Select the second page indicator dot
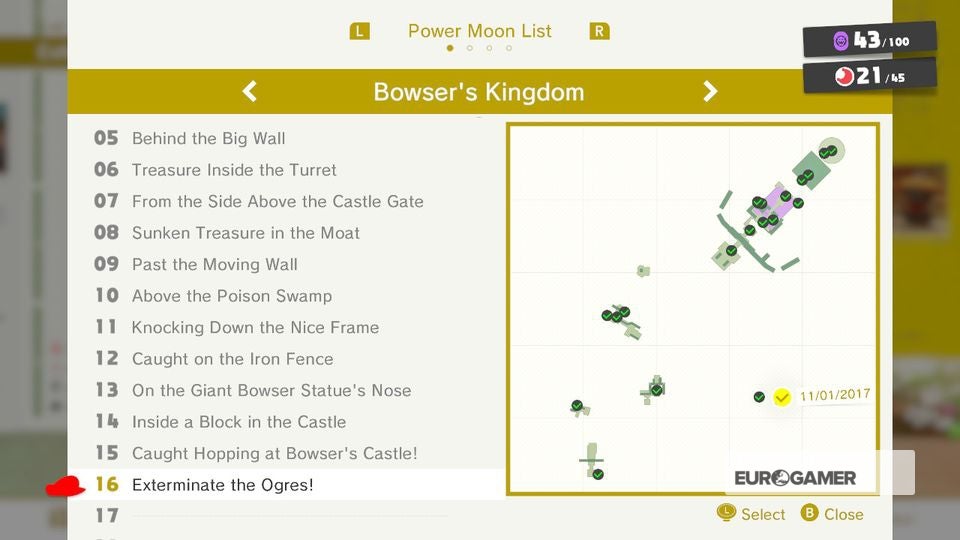 pos(470,48)
